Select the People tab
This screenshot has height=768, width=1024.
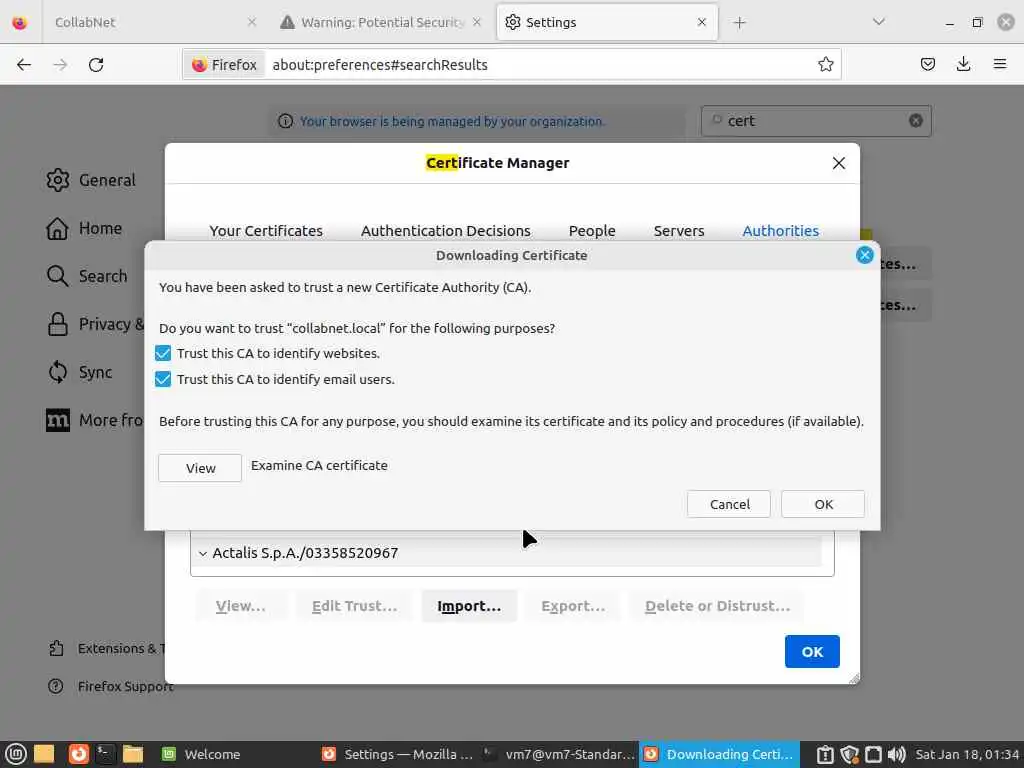(592, 231)
